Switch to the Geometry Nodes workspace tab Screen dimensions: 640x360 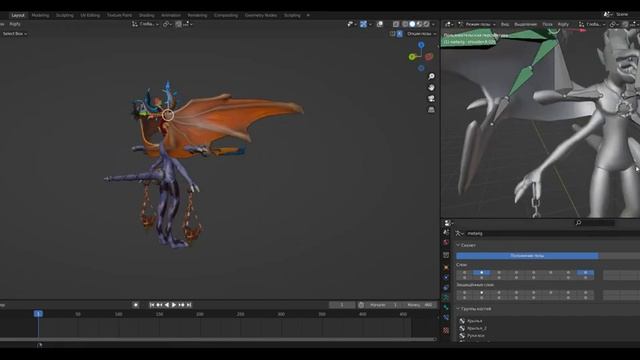(260, 15)
